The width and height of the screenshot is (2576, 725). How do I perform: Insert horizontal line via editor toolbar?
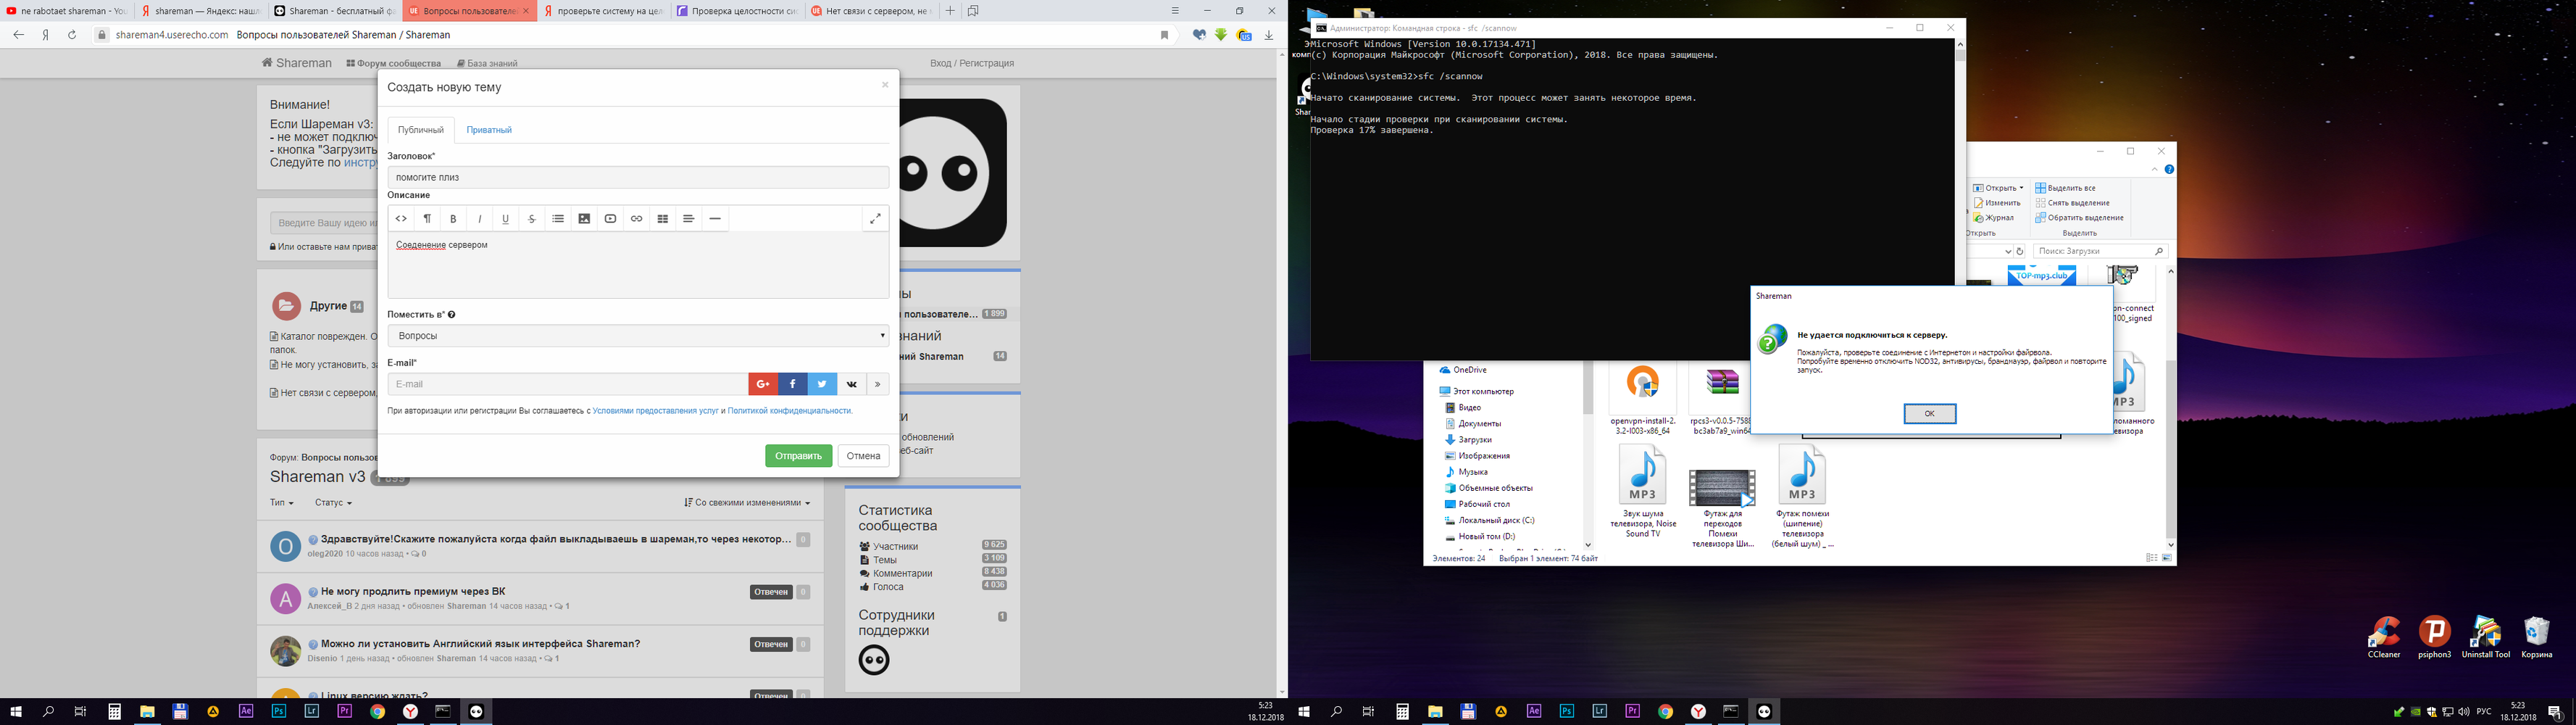click(x=715, y=219)
